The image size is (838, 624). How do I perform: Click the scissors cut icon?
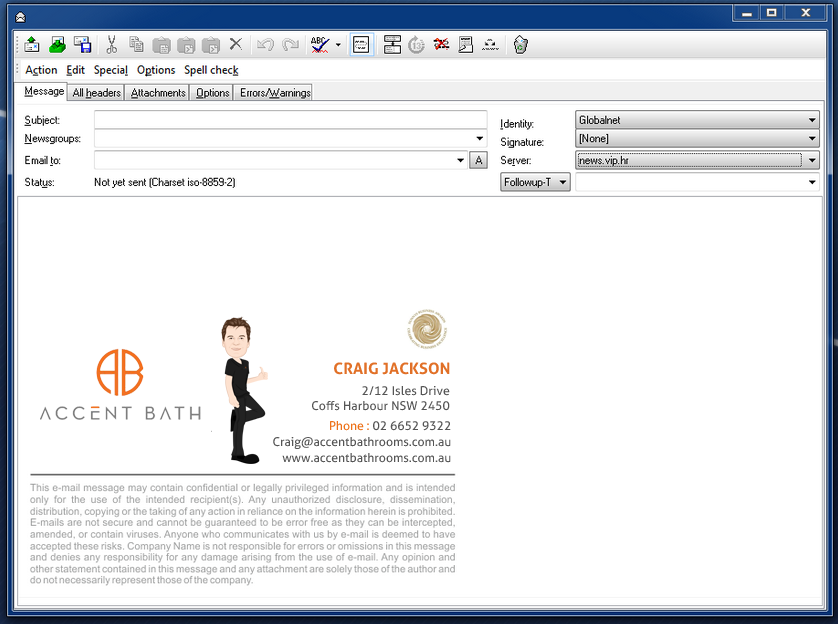point(112,45)
